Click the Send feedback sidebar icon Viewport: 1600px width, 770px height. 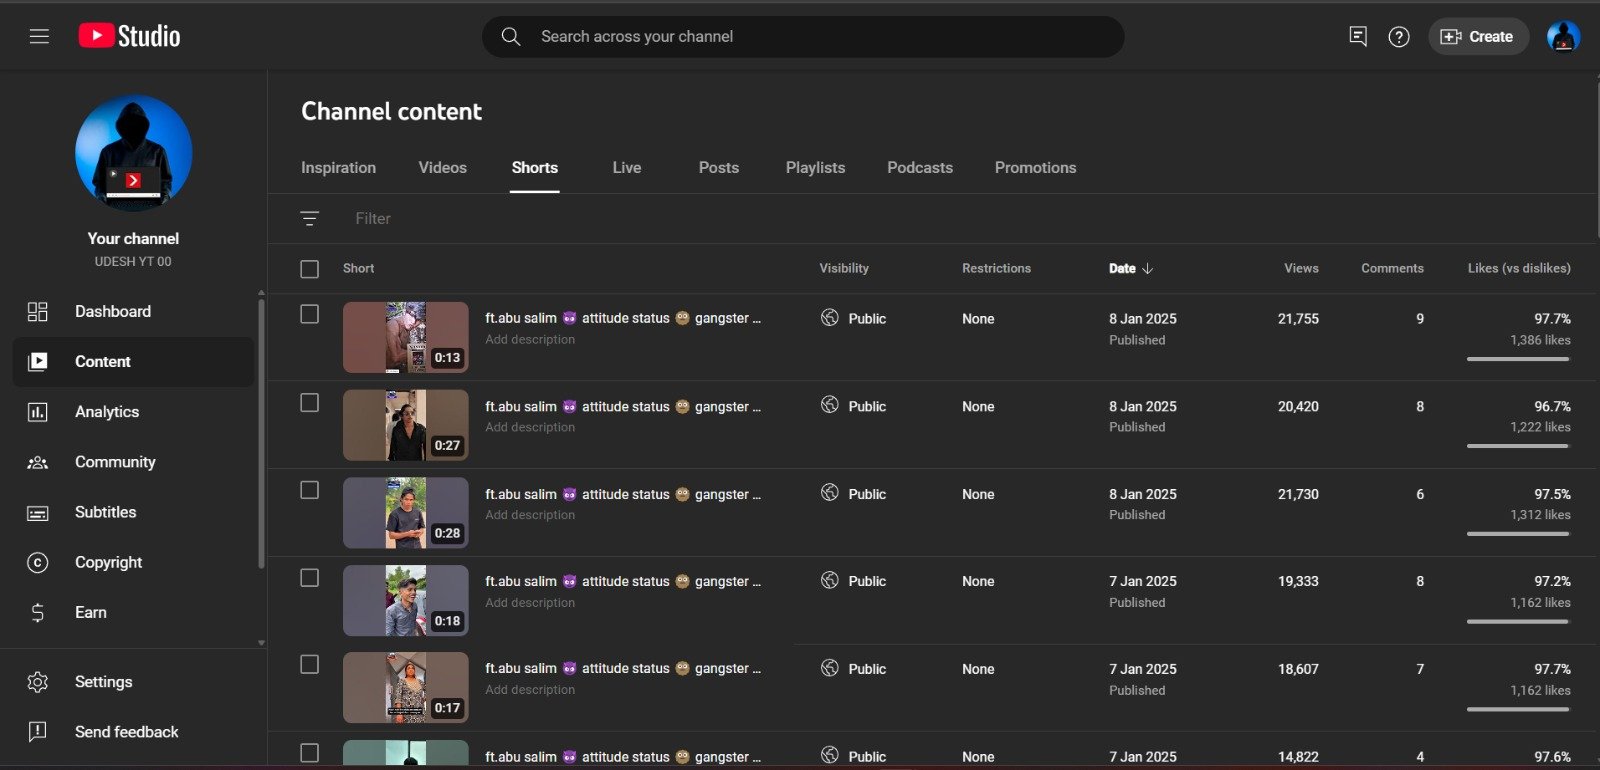[x=38, y=732]
